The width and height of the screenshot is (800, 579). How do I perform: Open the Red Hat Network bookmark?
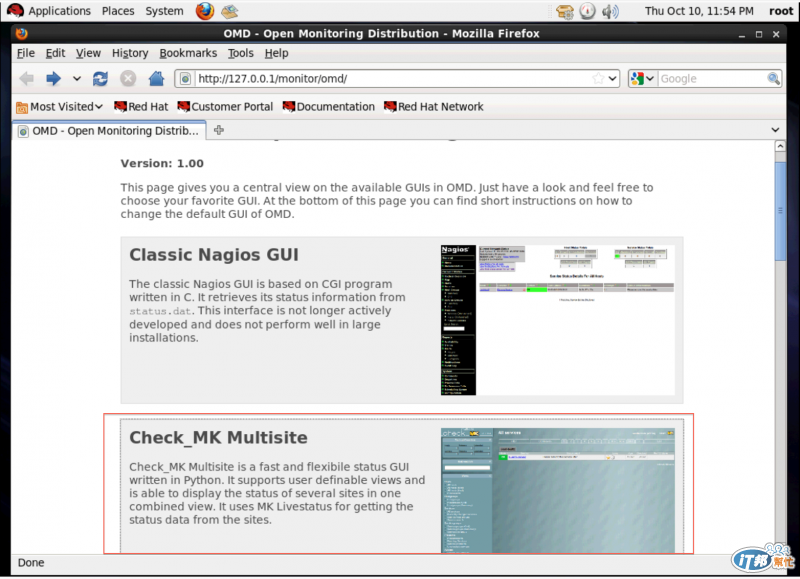point(434,107)
